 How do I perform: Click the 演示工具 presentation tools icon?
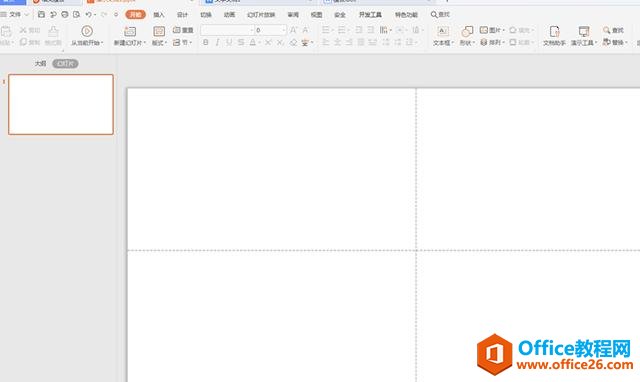(x=584, y=31)
